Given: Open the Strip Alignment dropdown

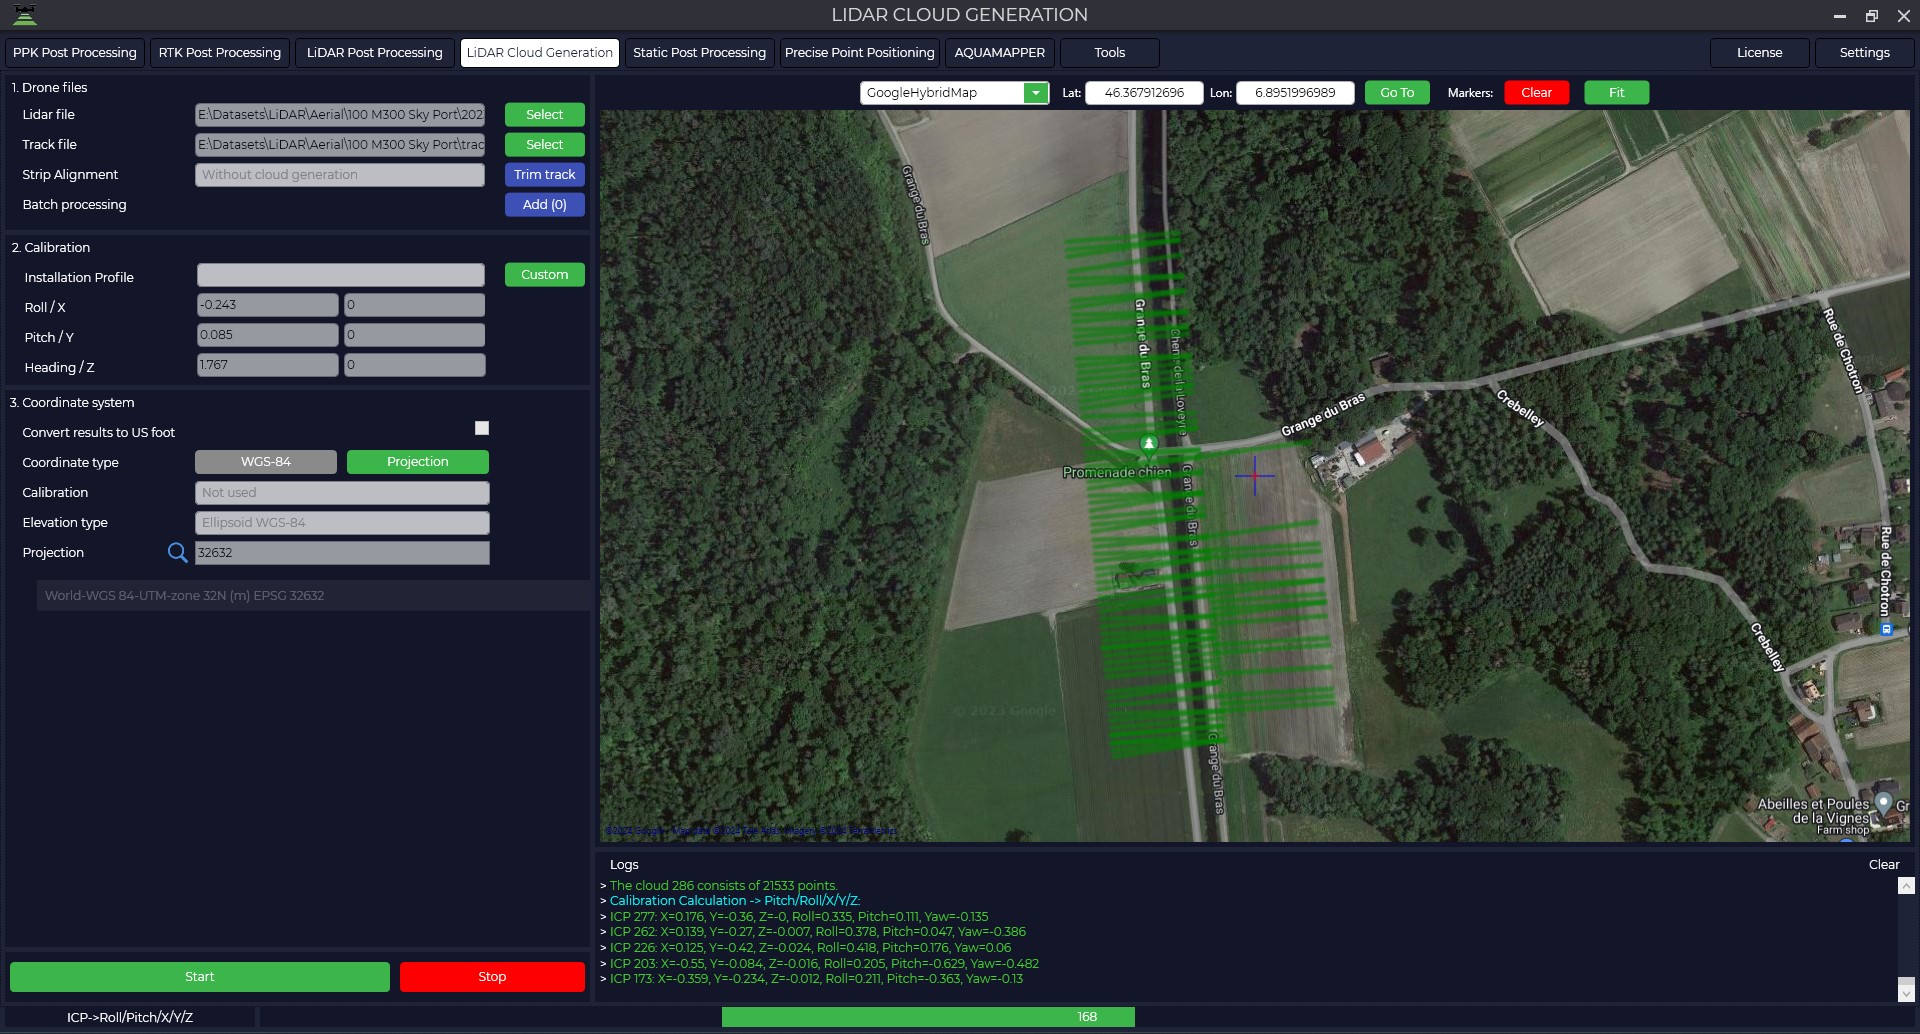Looking at the screenshot, I should pyautogui.click(x=340, y=175).
